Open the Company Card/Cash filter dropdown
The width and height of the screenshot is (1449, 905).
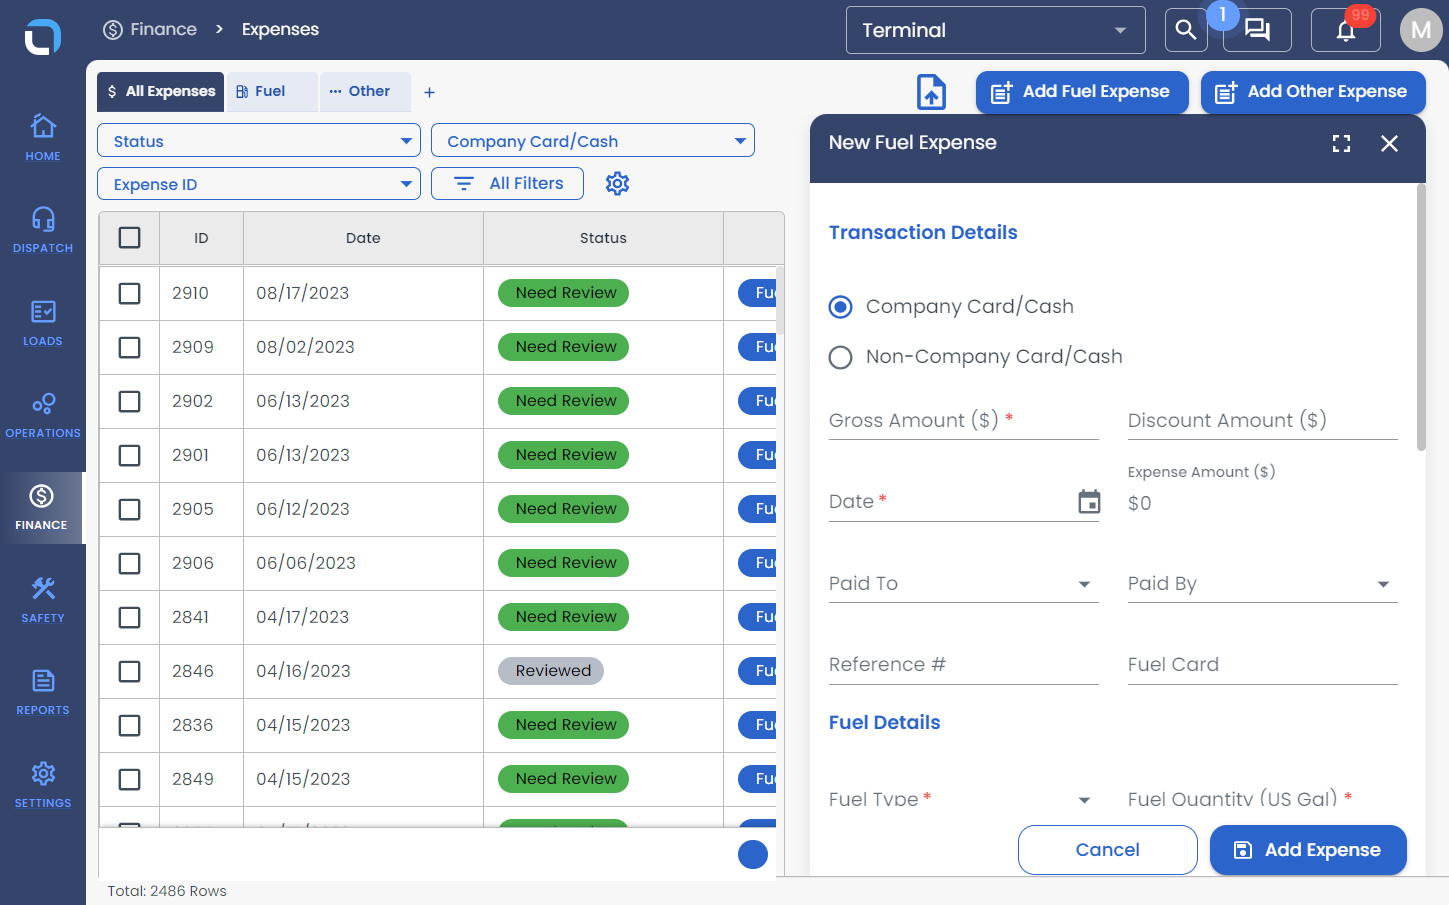(593, 141)
